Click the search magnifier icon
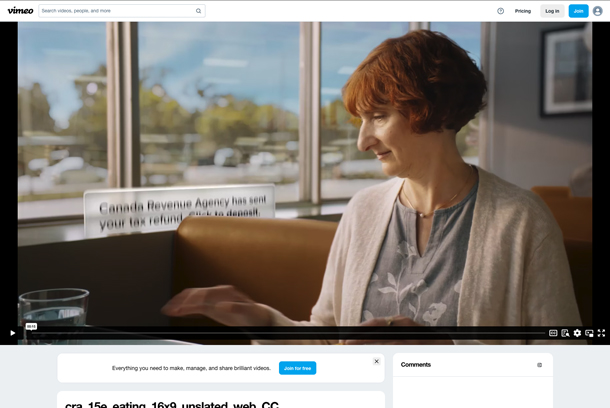The image size is (610, 408). click(198, 11)
